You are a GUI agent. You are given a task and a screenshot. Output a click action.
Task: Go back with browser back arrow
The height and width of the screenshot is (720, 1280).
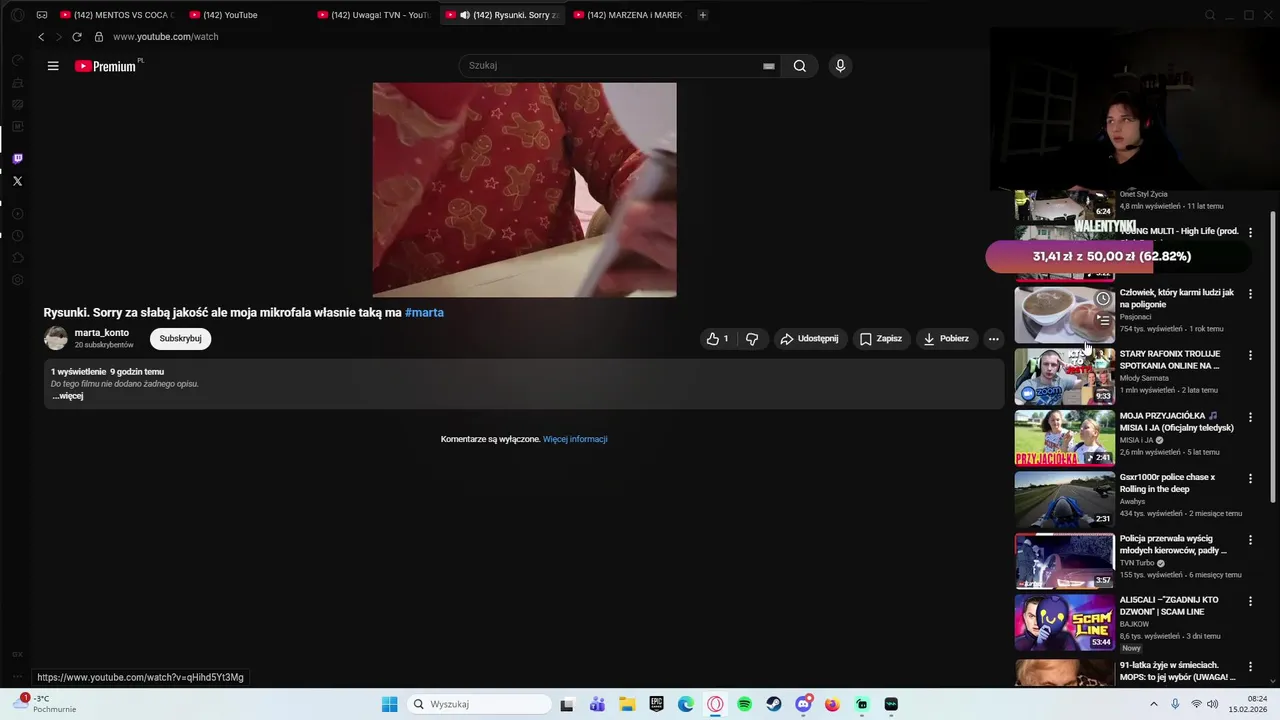click(41, 37)
